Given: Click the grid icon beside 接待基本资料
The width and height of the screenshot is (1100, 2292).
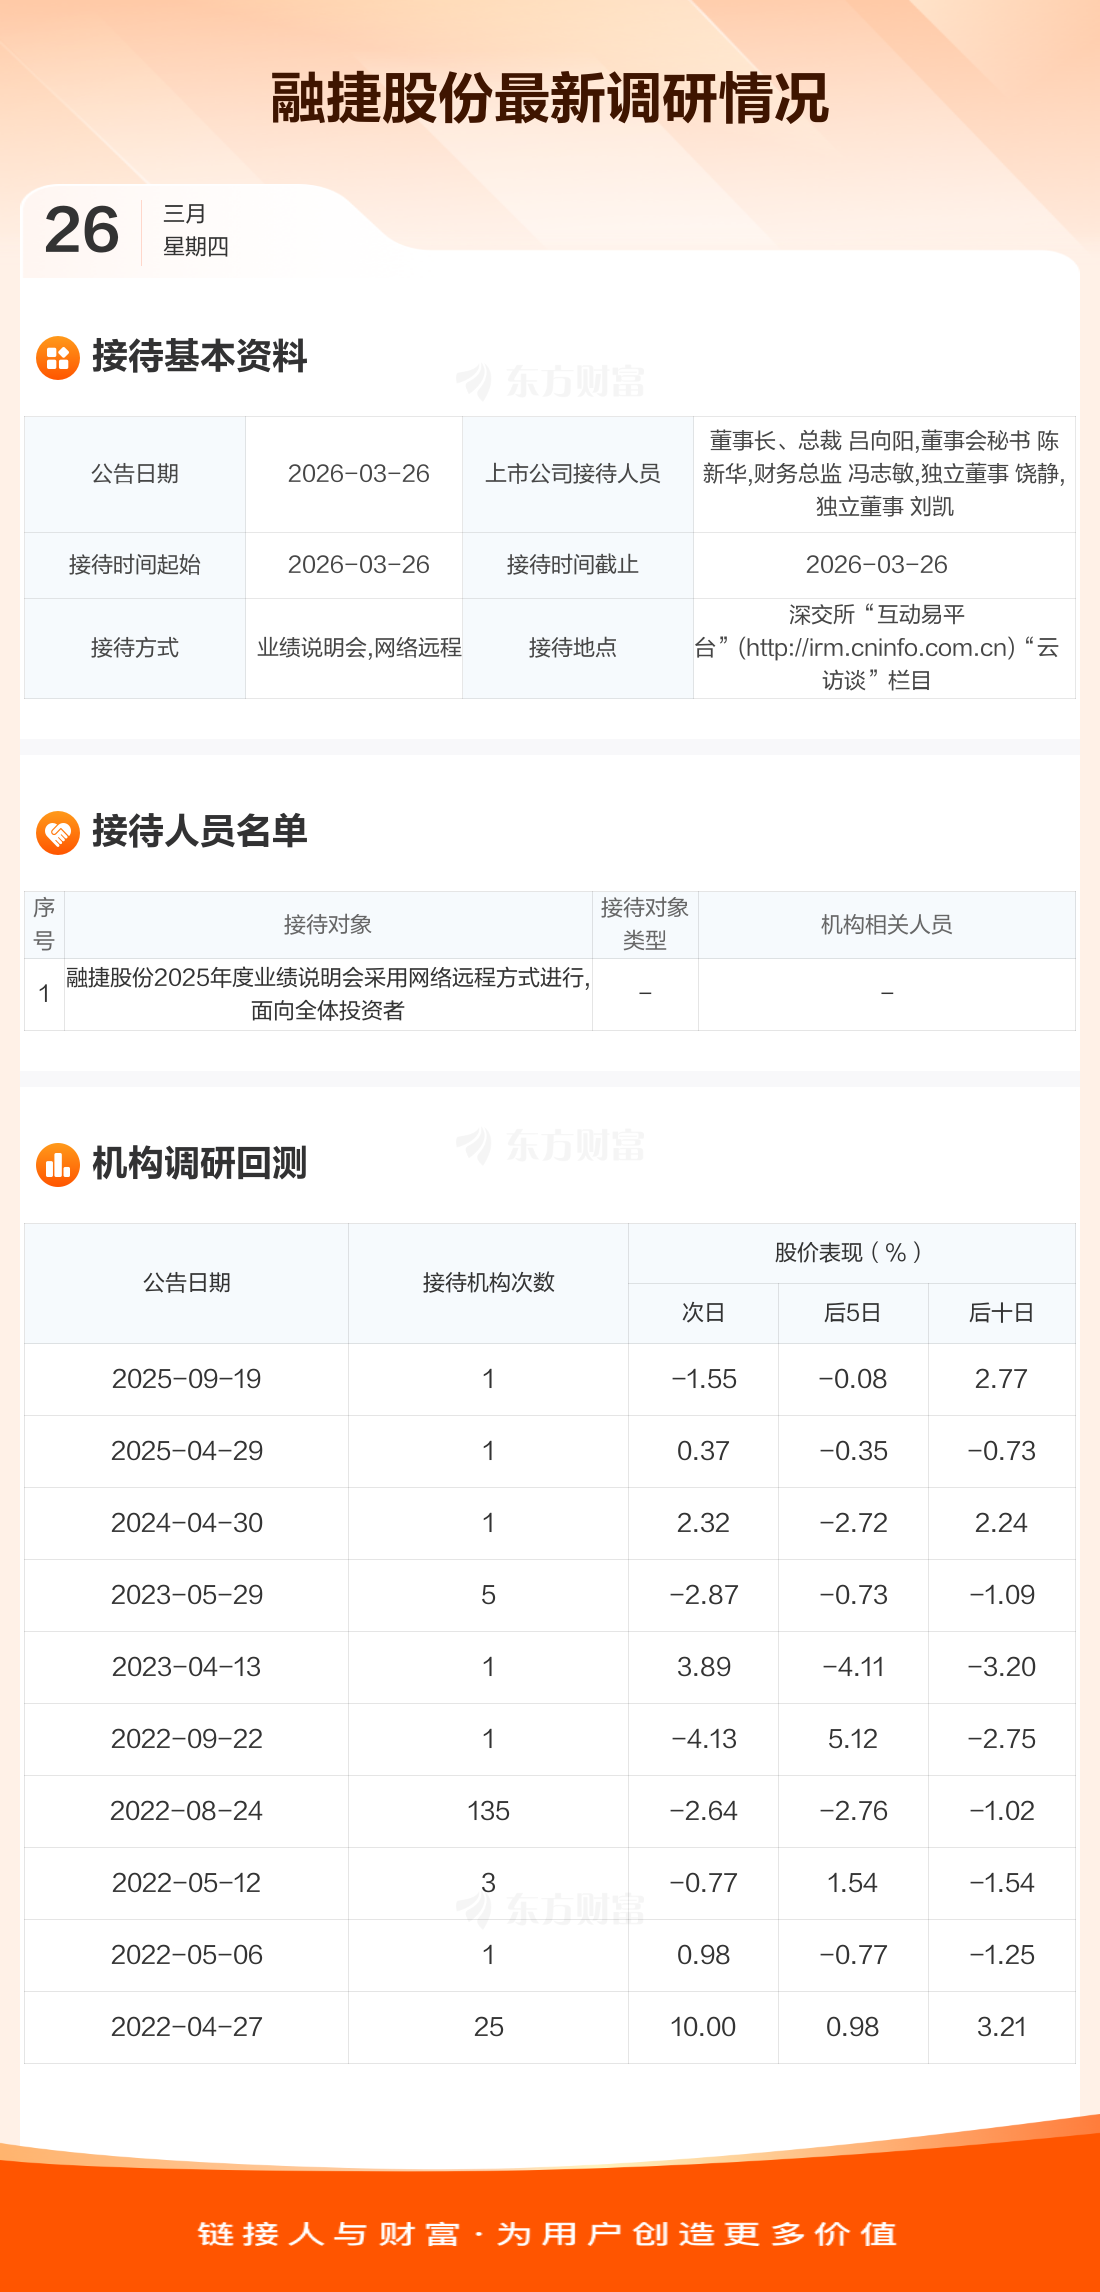Looking at the screenshot, I should click(58, 358).
